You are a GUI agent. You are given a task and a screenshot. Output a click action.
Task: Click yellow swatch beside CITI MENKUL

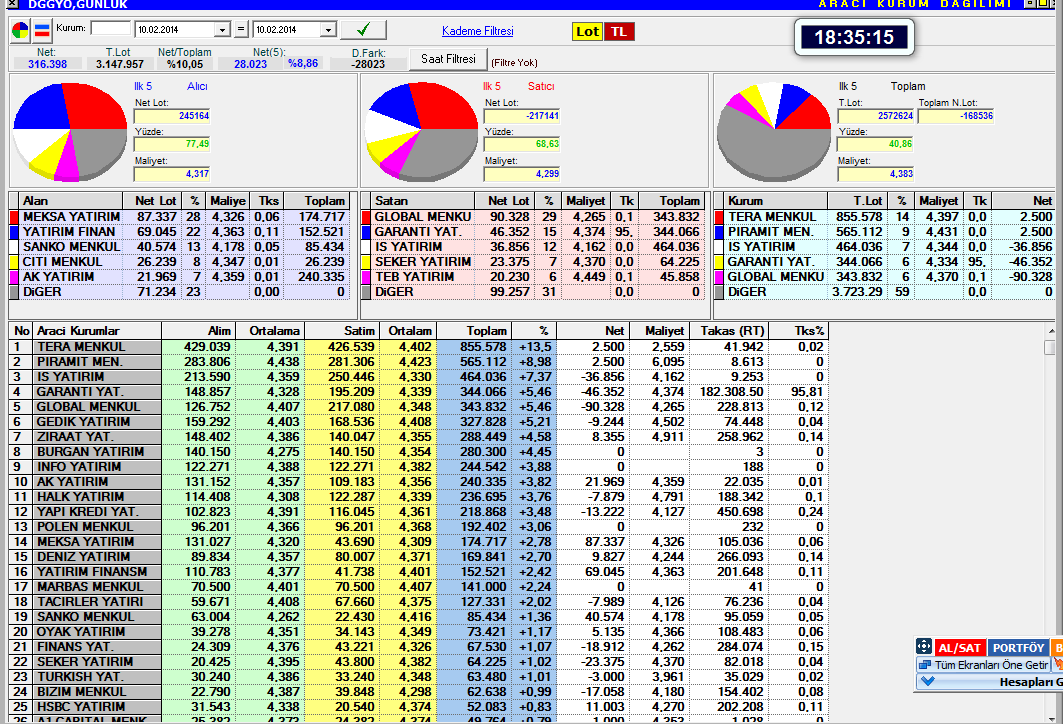(x=14, y=262)
